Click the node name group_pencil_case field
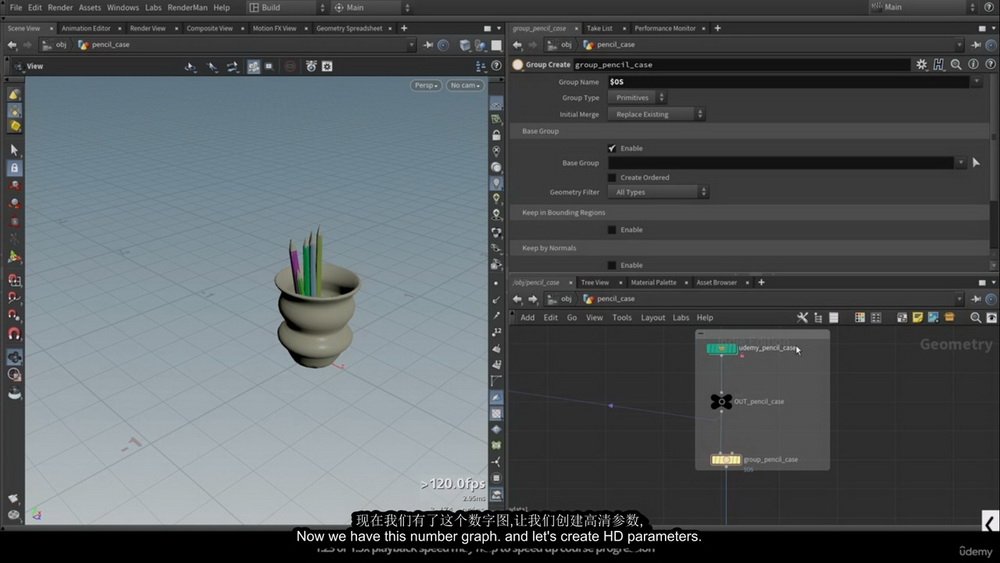The image size is (1000, 563). tap(741, 64)
